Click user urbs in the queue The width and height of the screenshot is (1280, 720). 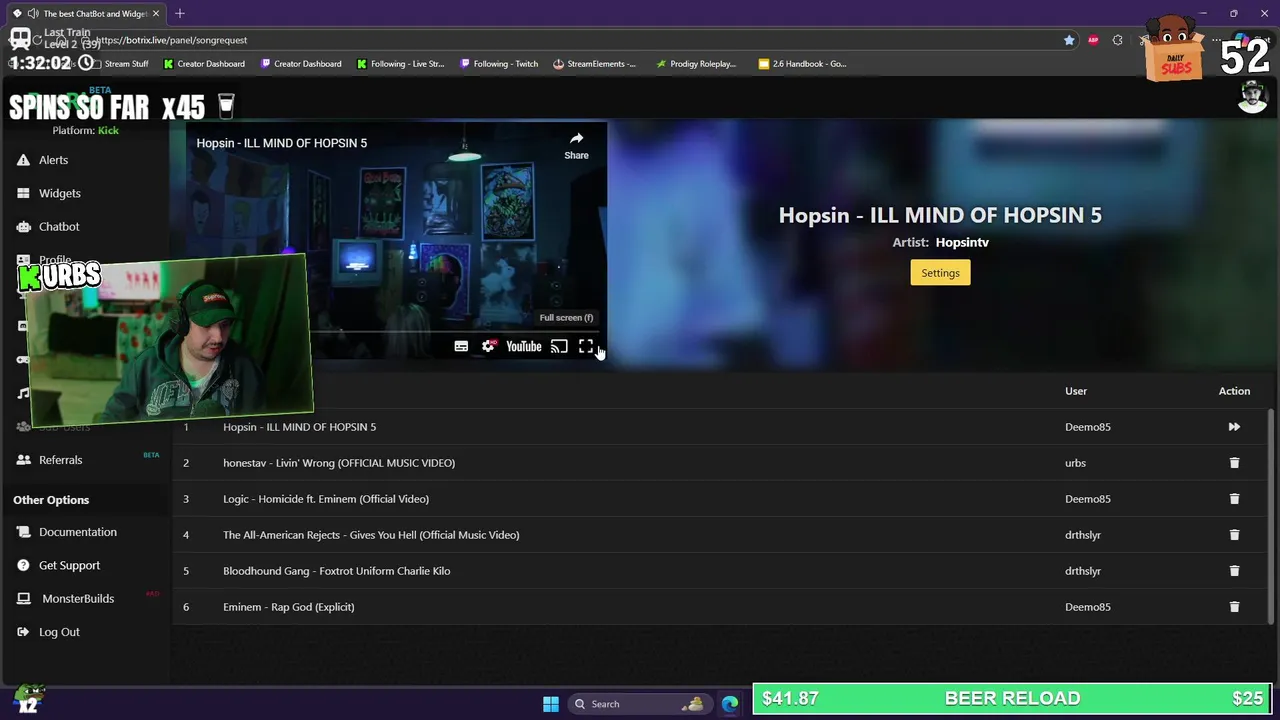pyautogui.click(x=1075, y=463)
